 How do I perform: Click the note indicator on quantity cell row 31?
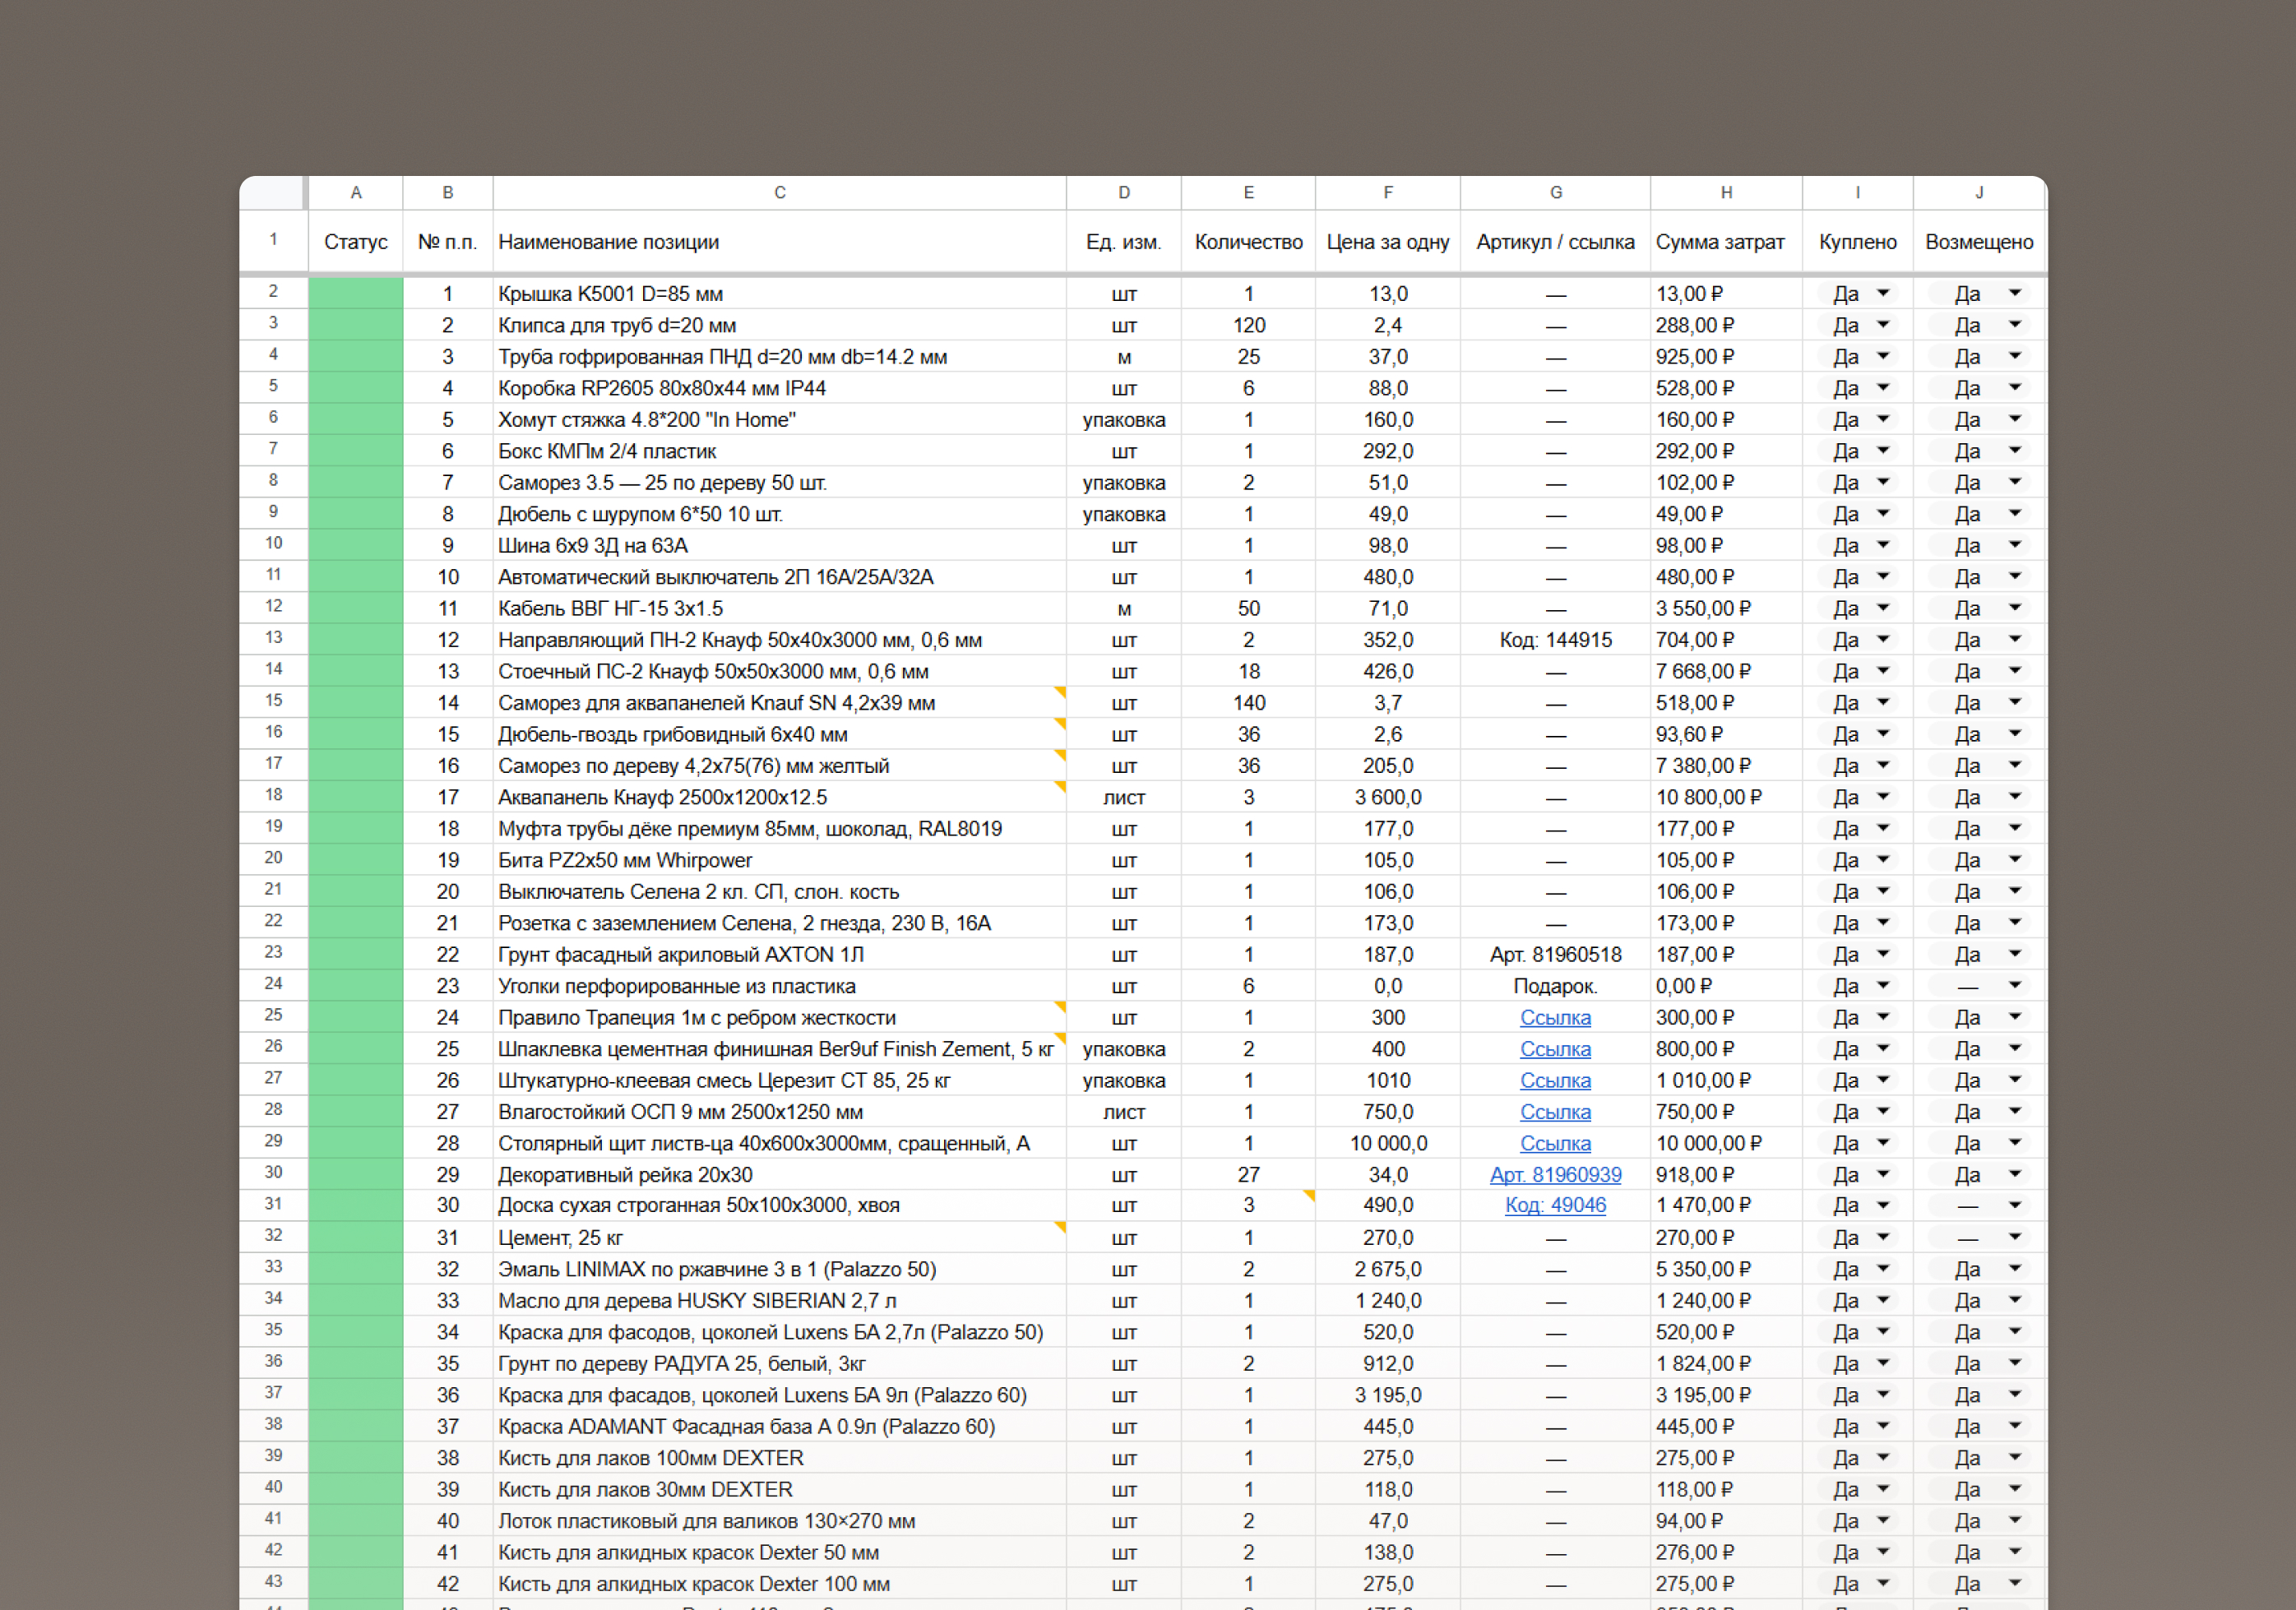1309,1194
